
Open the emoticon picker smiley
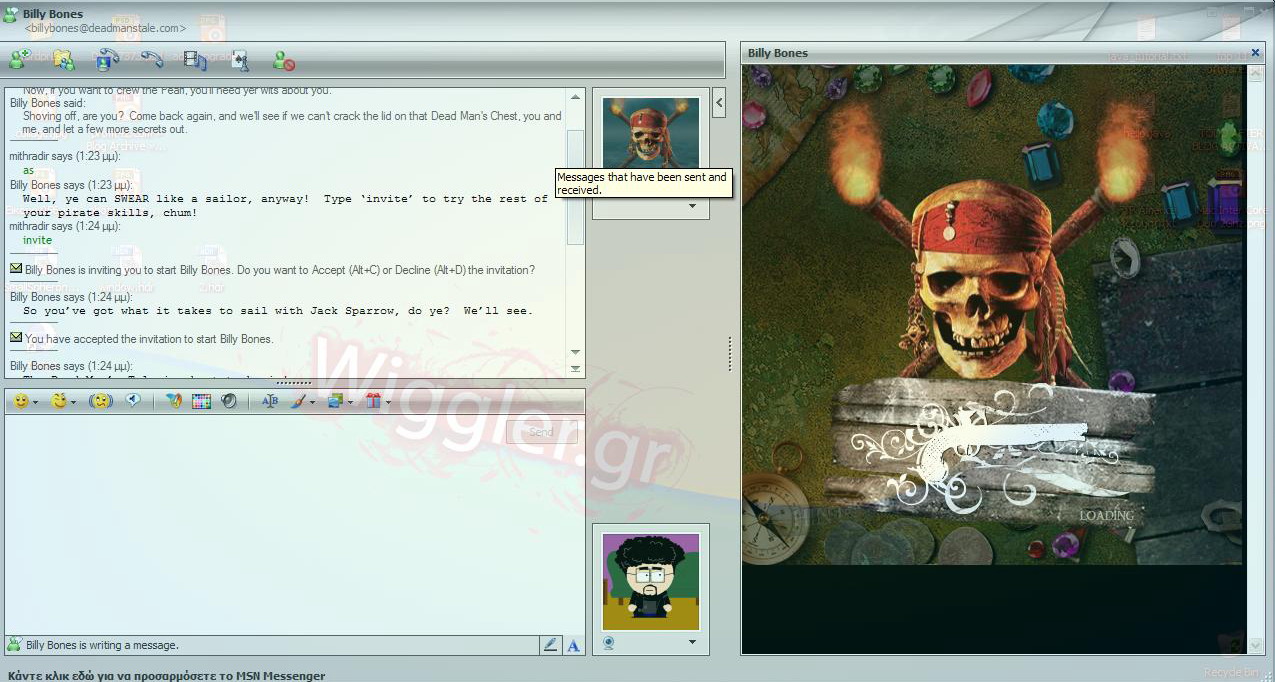20,401
